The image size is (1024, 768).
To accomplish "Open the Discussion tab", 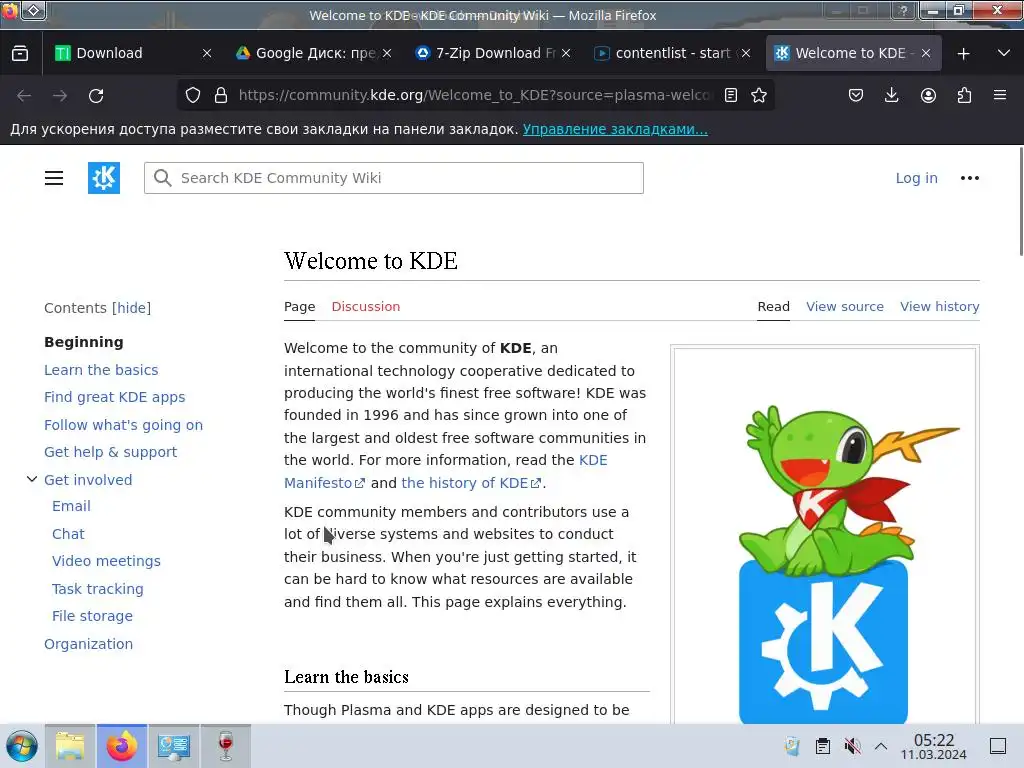I will (x=366, y=306).
